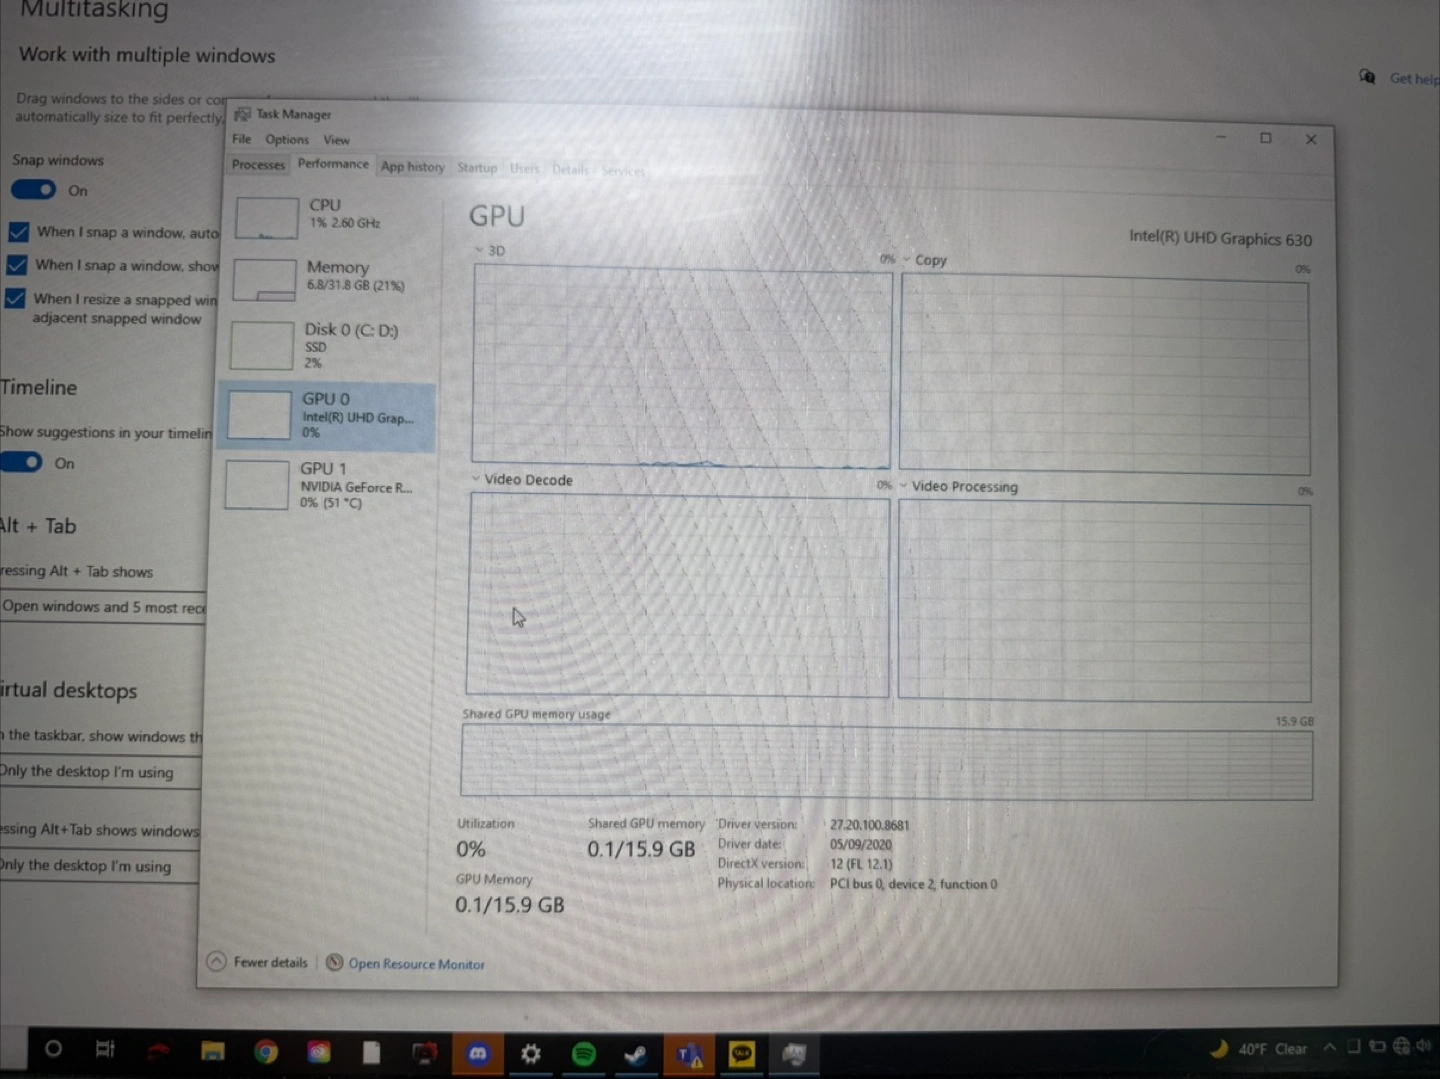Open Cortana search circle on taskbar
Viewport: 1440px width, 1079px height.
54,1048
